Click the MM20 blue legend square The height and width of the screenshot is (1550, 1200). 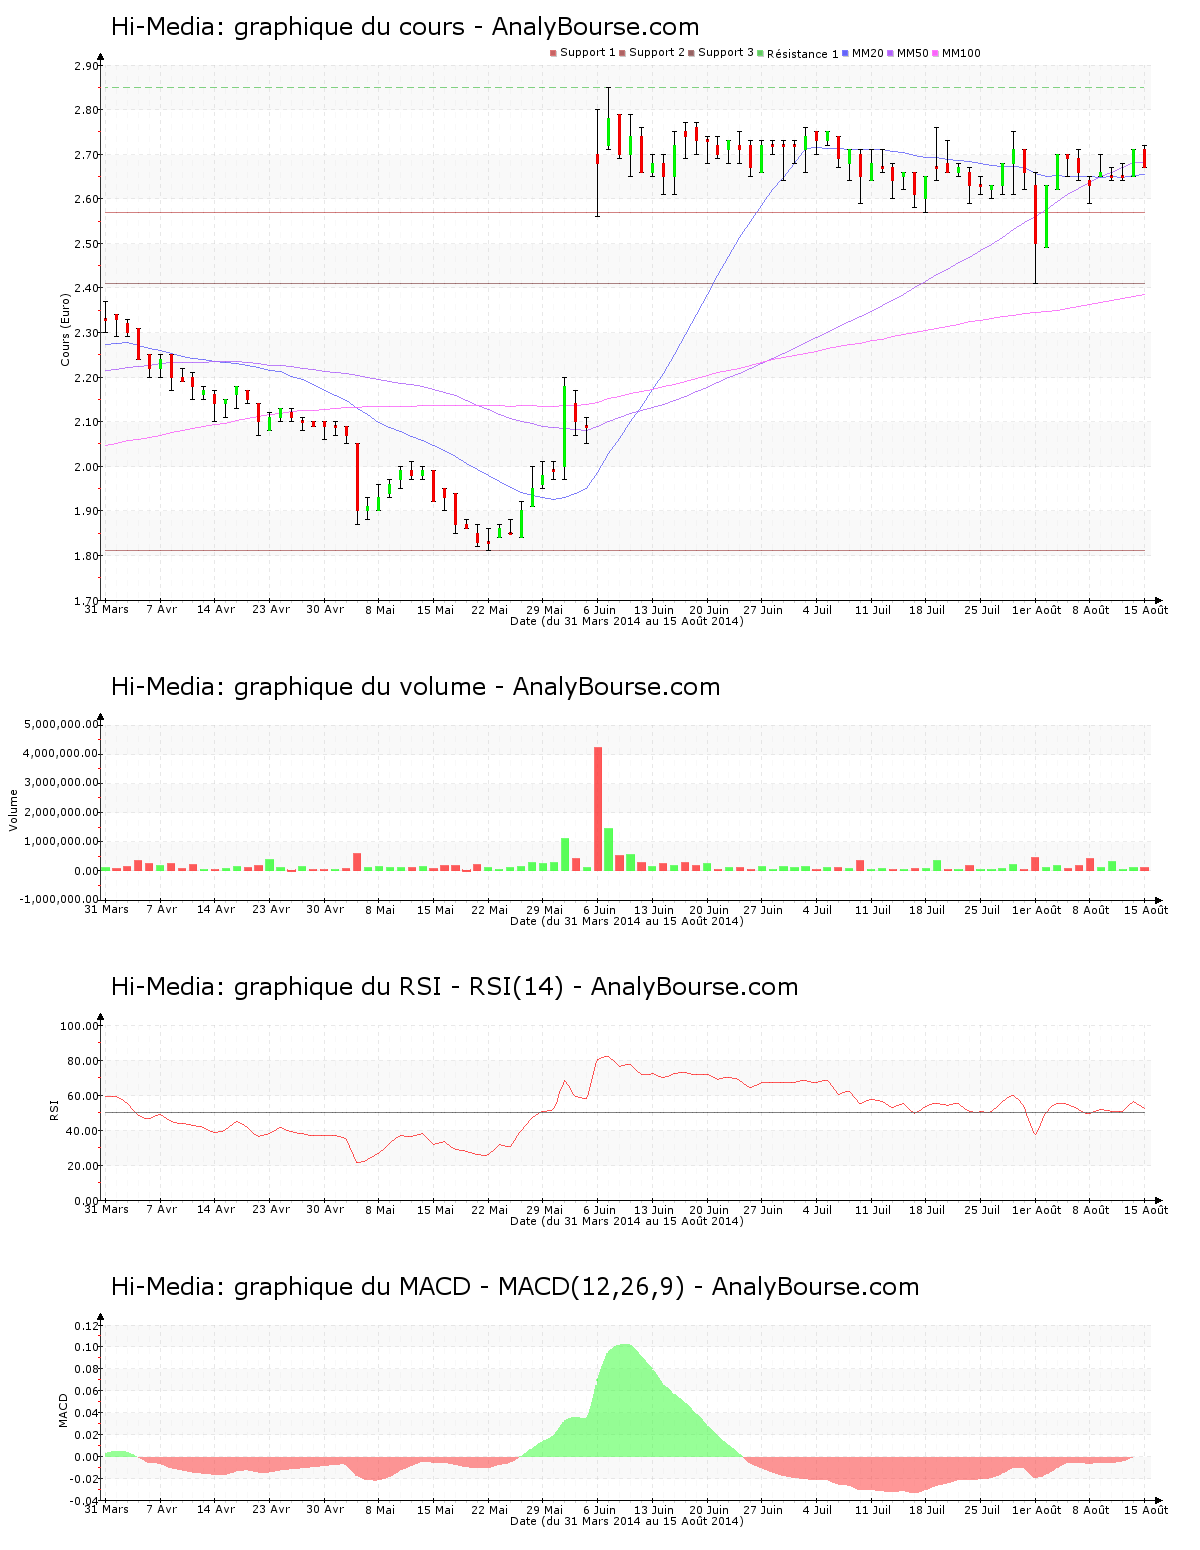pos(846,53)
